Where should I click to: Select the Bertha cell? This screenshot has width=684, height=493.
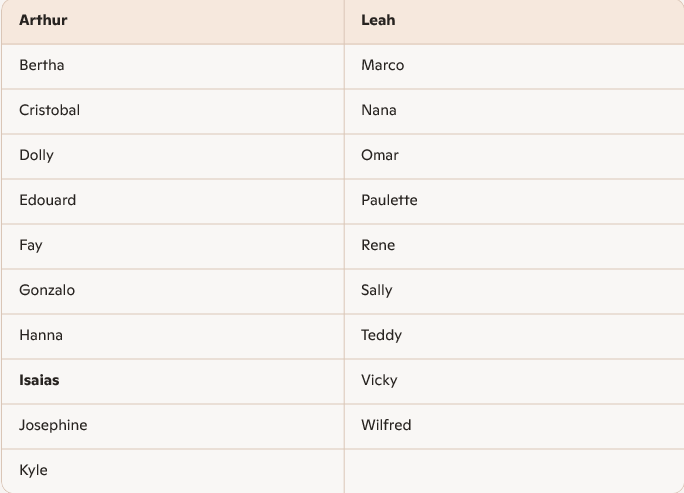tap(42, 65)
